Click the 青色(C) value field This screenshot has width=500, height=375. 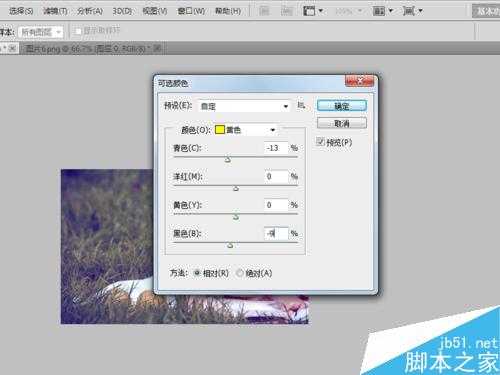[x=276, y=148]
